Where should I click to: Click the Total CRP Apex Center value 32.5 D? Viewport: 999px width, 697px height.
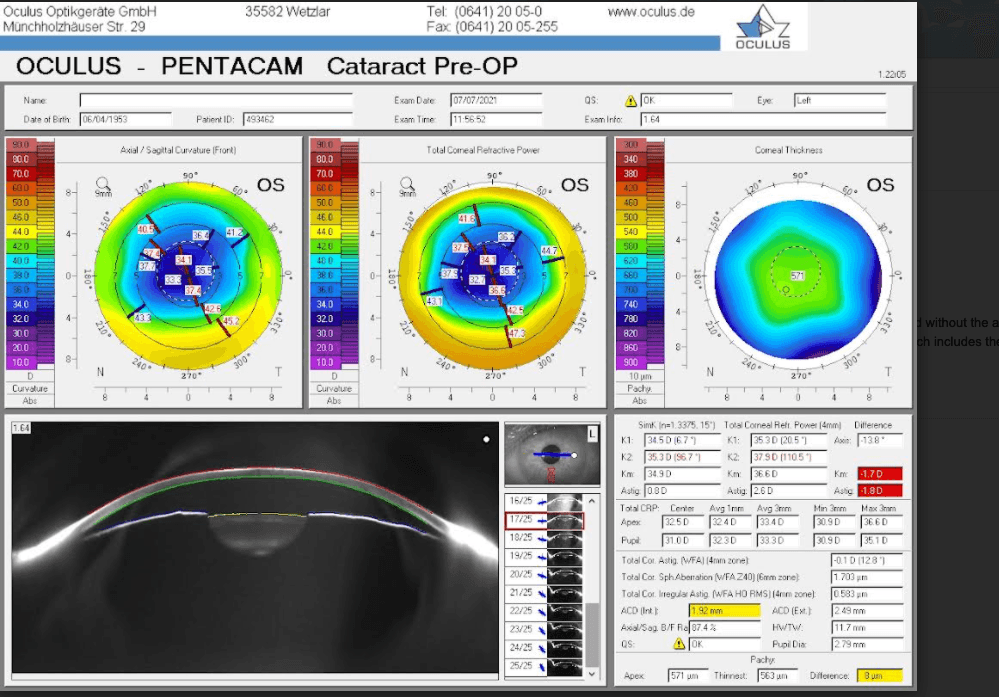click(683, 522)
